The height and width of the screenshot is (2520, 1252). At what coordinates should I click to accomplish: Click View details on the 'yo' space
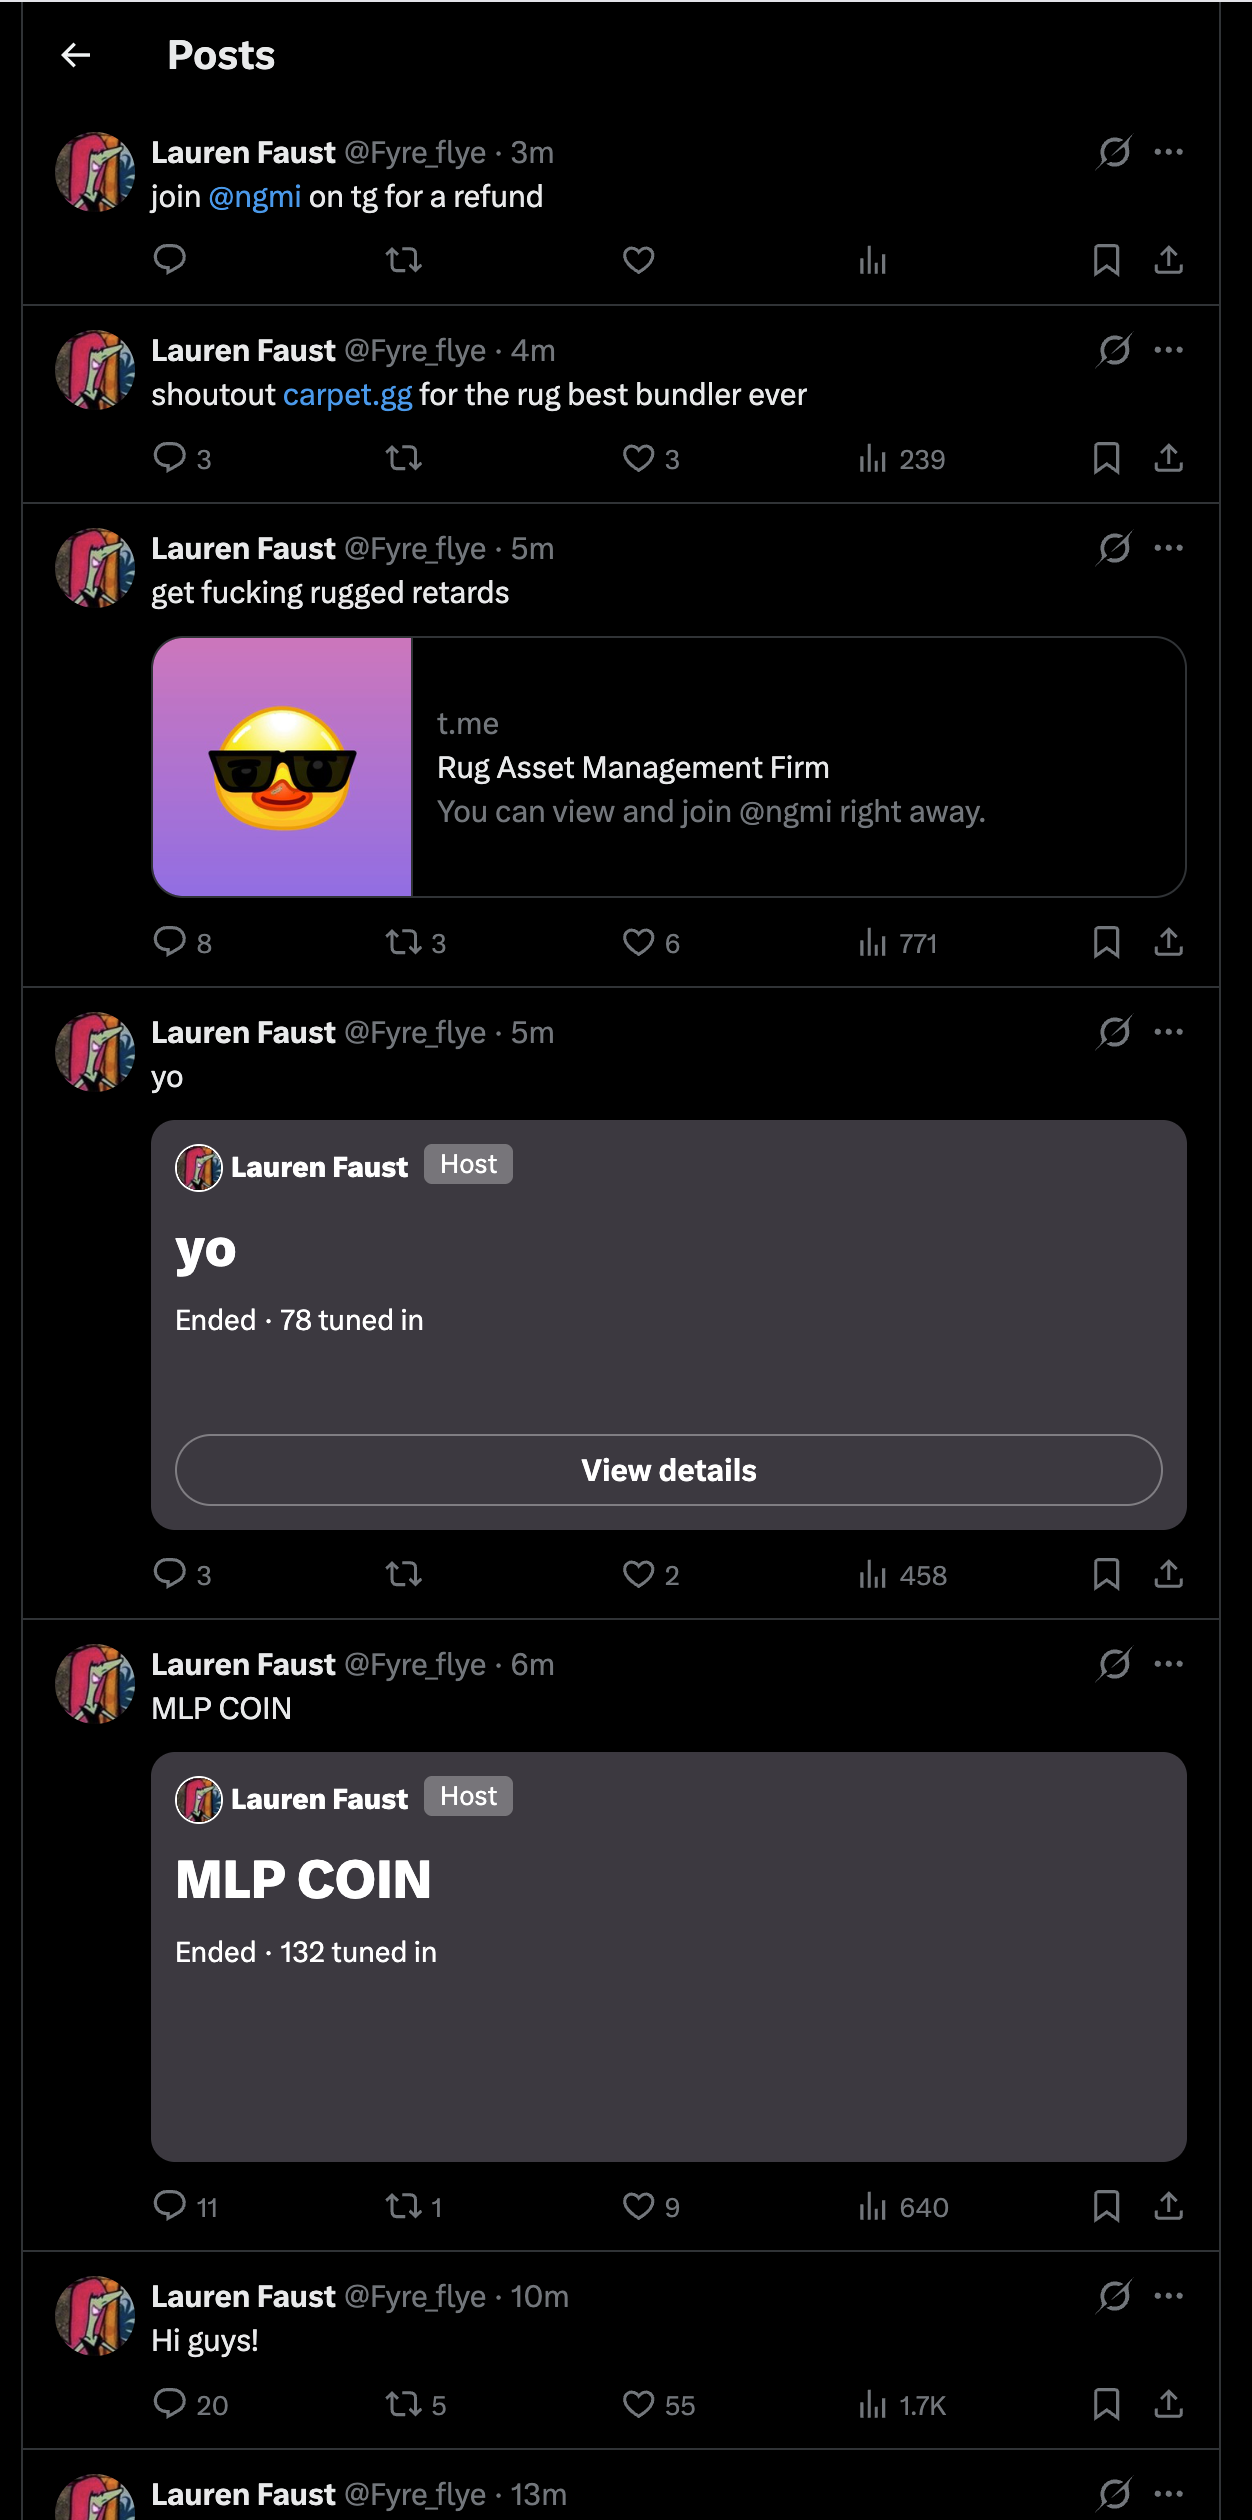[669, 1470]
